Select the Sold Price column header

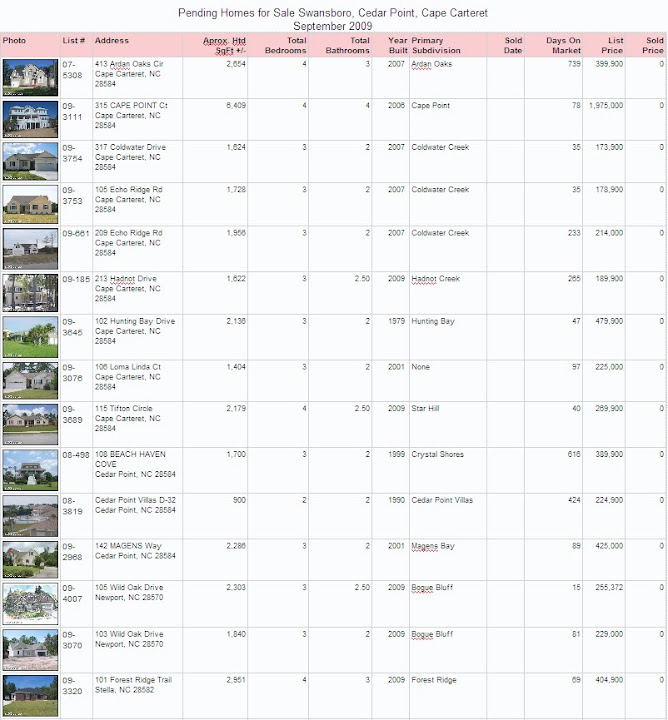tap(653, 45)
